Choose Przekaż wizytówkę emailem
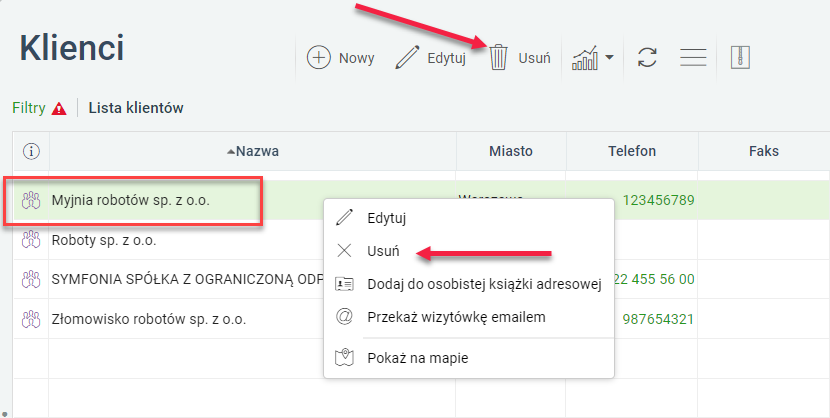Image resolution: width=830 pixels, height=418 pixels. (x=468, y=317)
